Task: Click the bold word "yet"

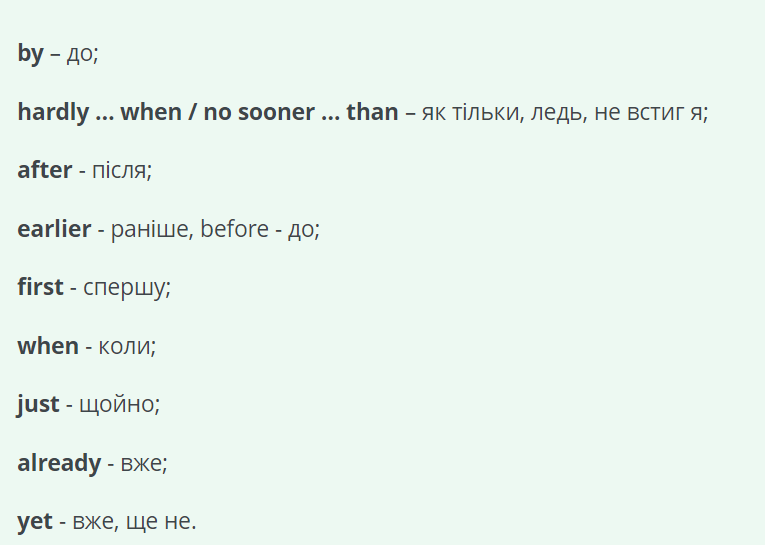Action: 35,522
